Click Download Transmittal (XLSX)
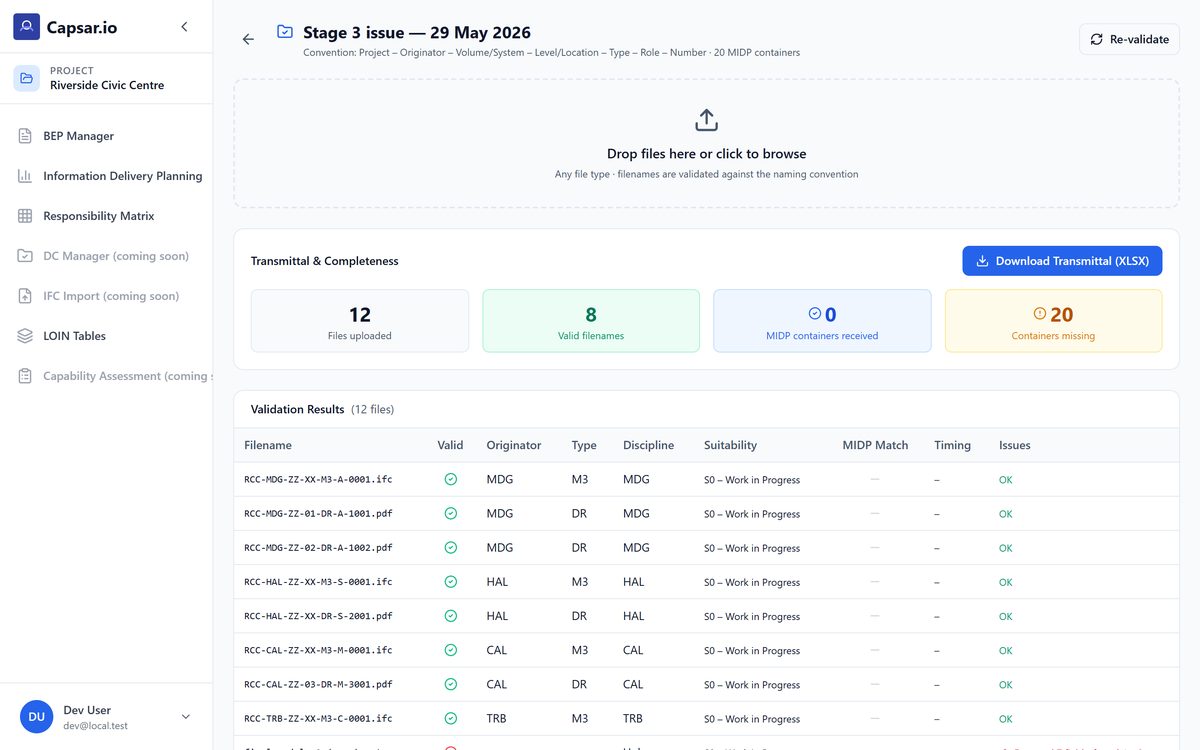This screenshot has height=750, width=1200. pyautogui.click(x=1062, y=261)
